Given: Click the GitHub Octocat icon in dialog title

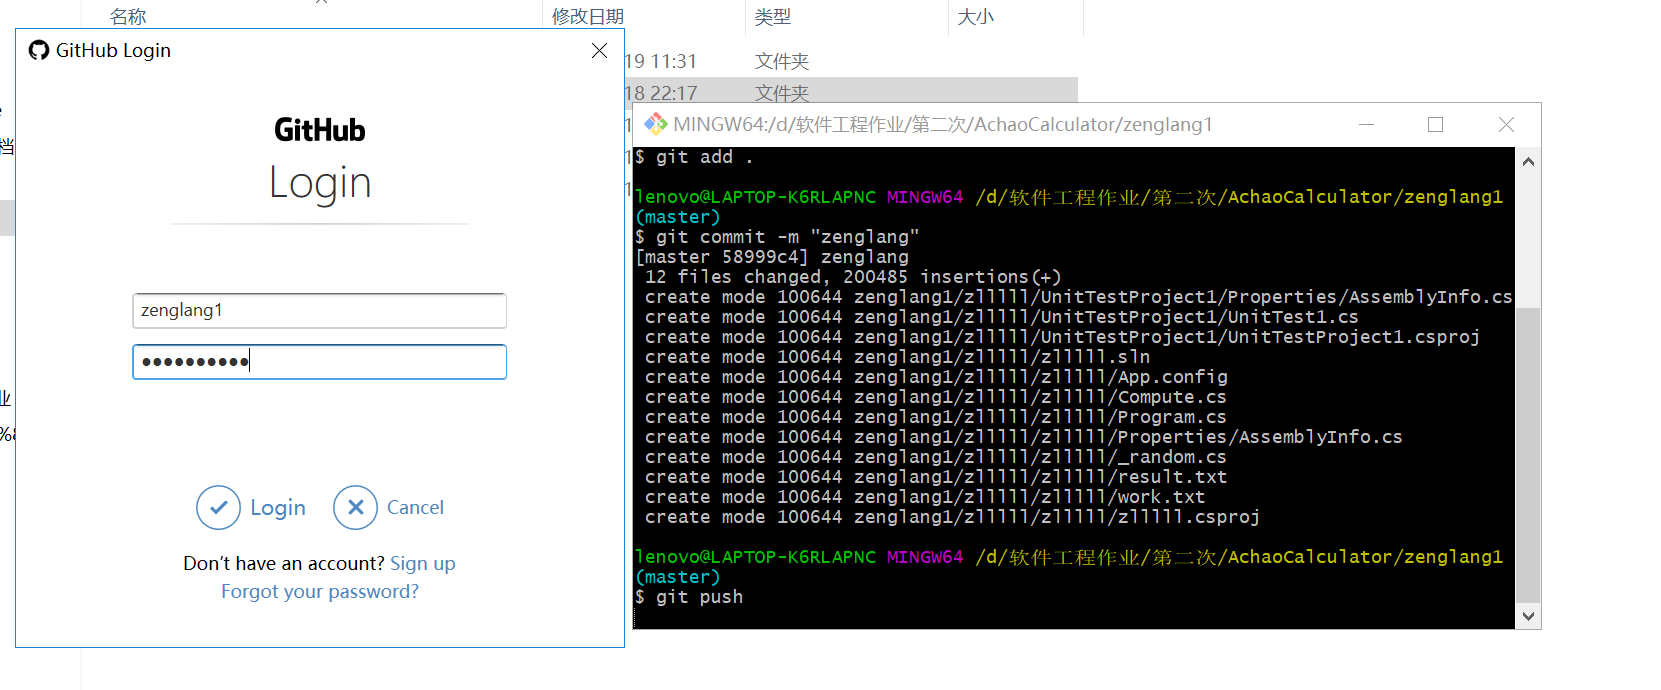Looking at the screenshot, I should click(x=39, y=50).
